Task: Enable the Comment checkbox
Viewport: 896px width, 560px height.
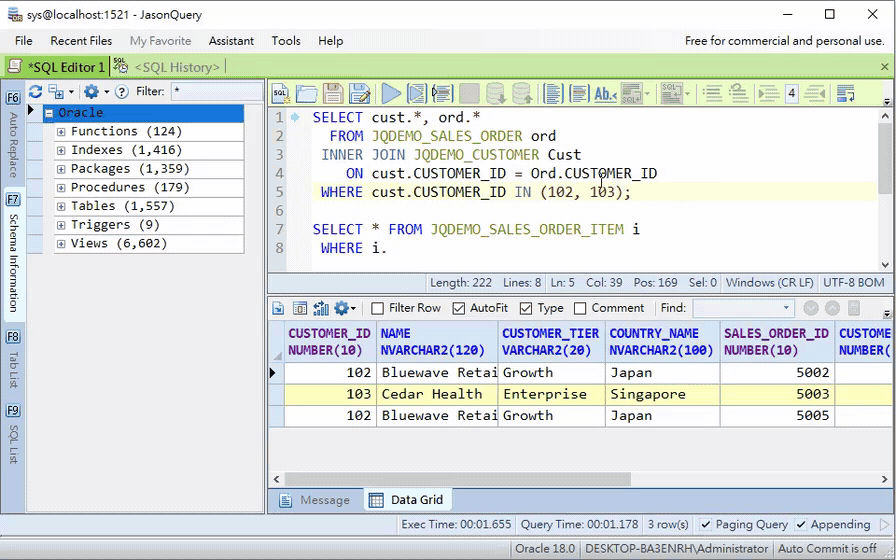Action: coord(580,309)
